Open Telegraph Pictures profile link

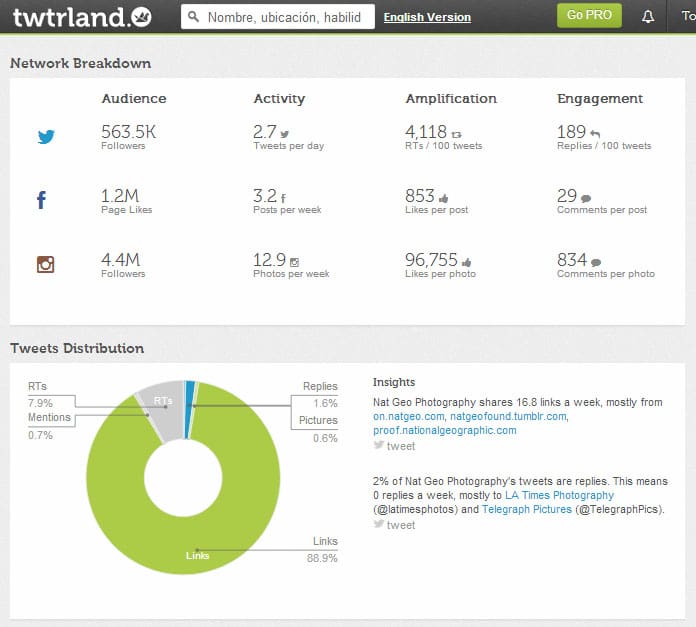(x=527, y=509)
